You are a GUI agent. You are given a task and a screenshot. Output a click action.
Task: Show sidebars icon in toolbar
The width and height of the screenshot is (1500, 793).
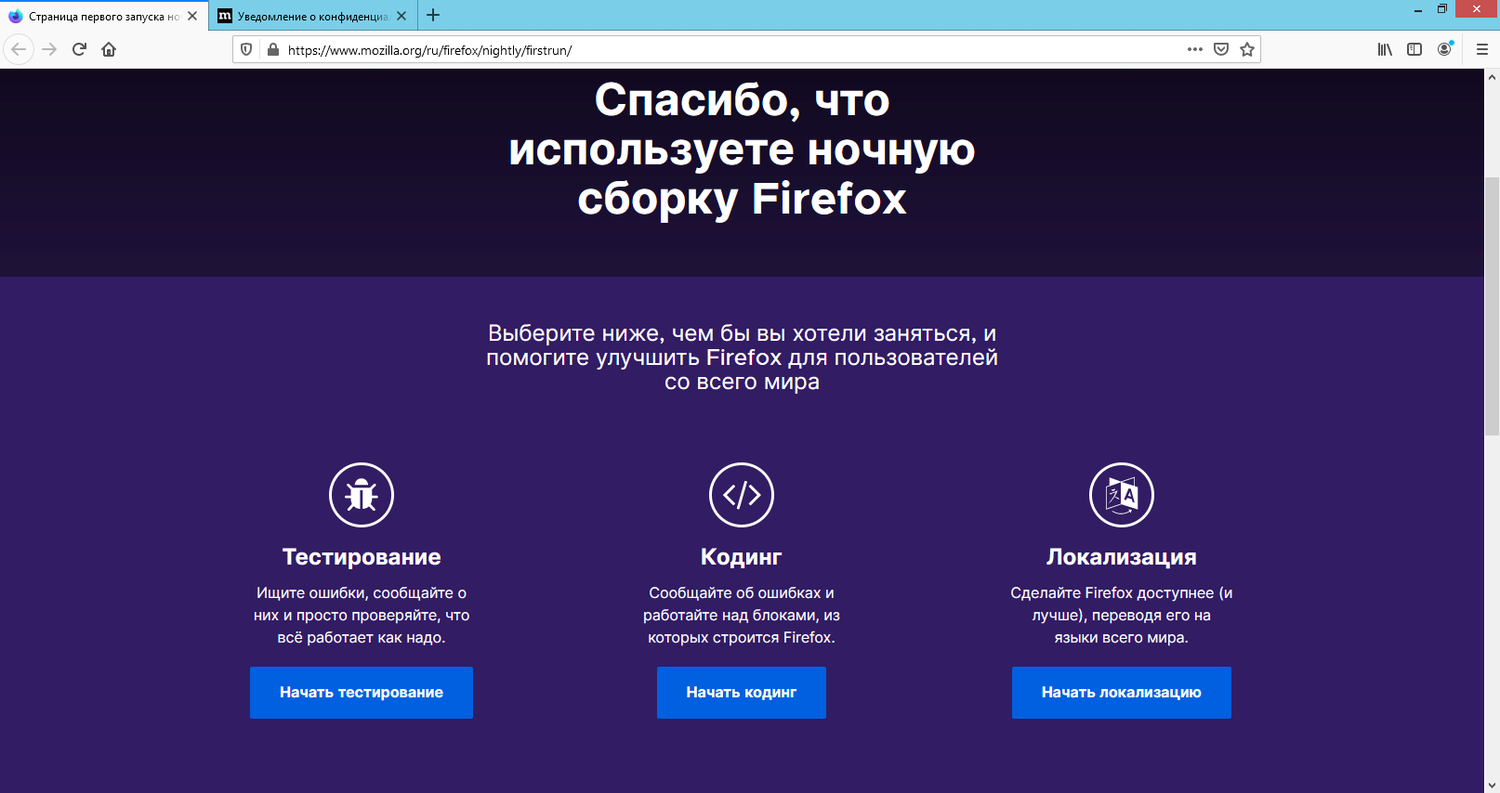pyautogui.click(x=1414, y=49)
